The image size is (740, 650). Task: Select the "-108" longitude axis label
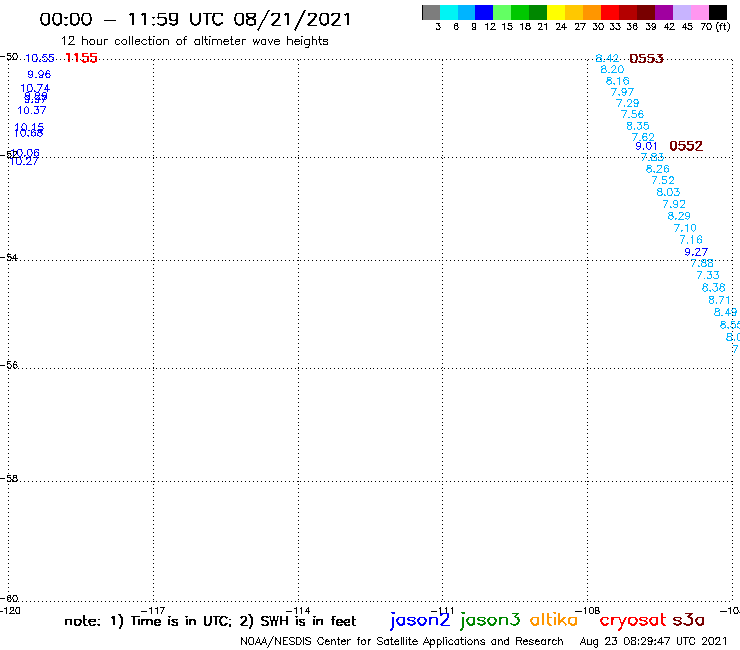tap(588, 610)
